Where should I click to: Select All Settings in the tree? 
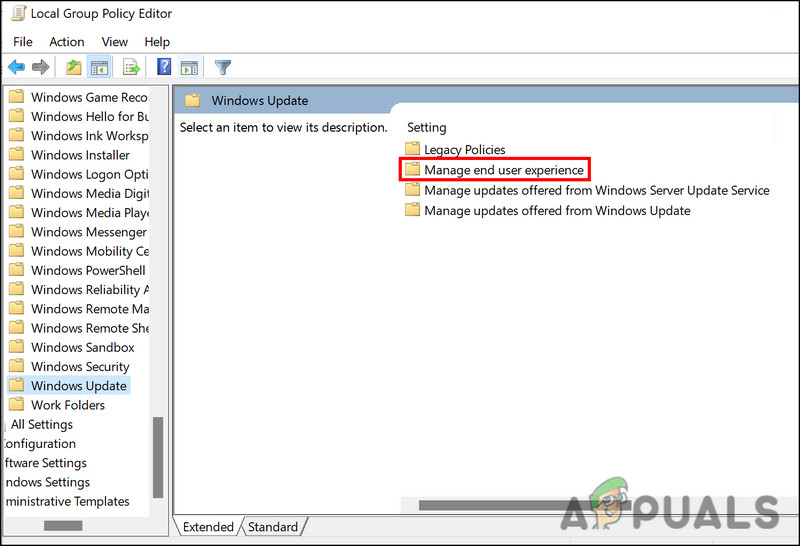click(x=42, y=425)
